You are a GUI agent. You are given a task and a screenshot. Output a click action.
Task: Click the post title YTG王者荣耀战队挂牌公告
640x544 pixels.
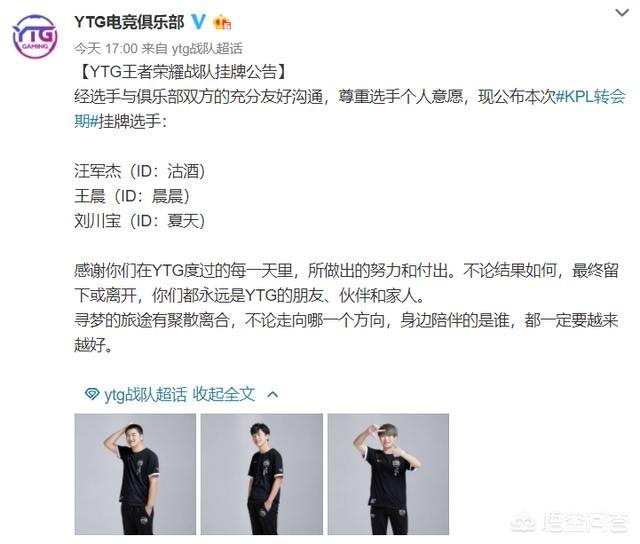pyautogui.click(x=182, y=72)
